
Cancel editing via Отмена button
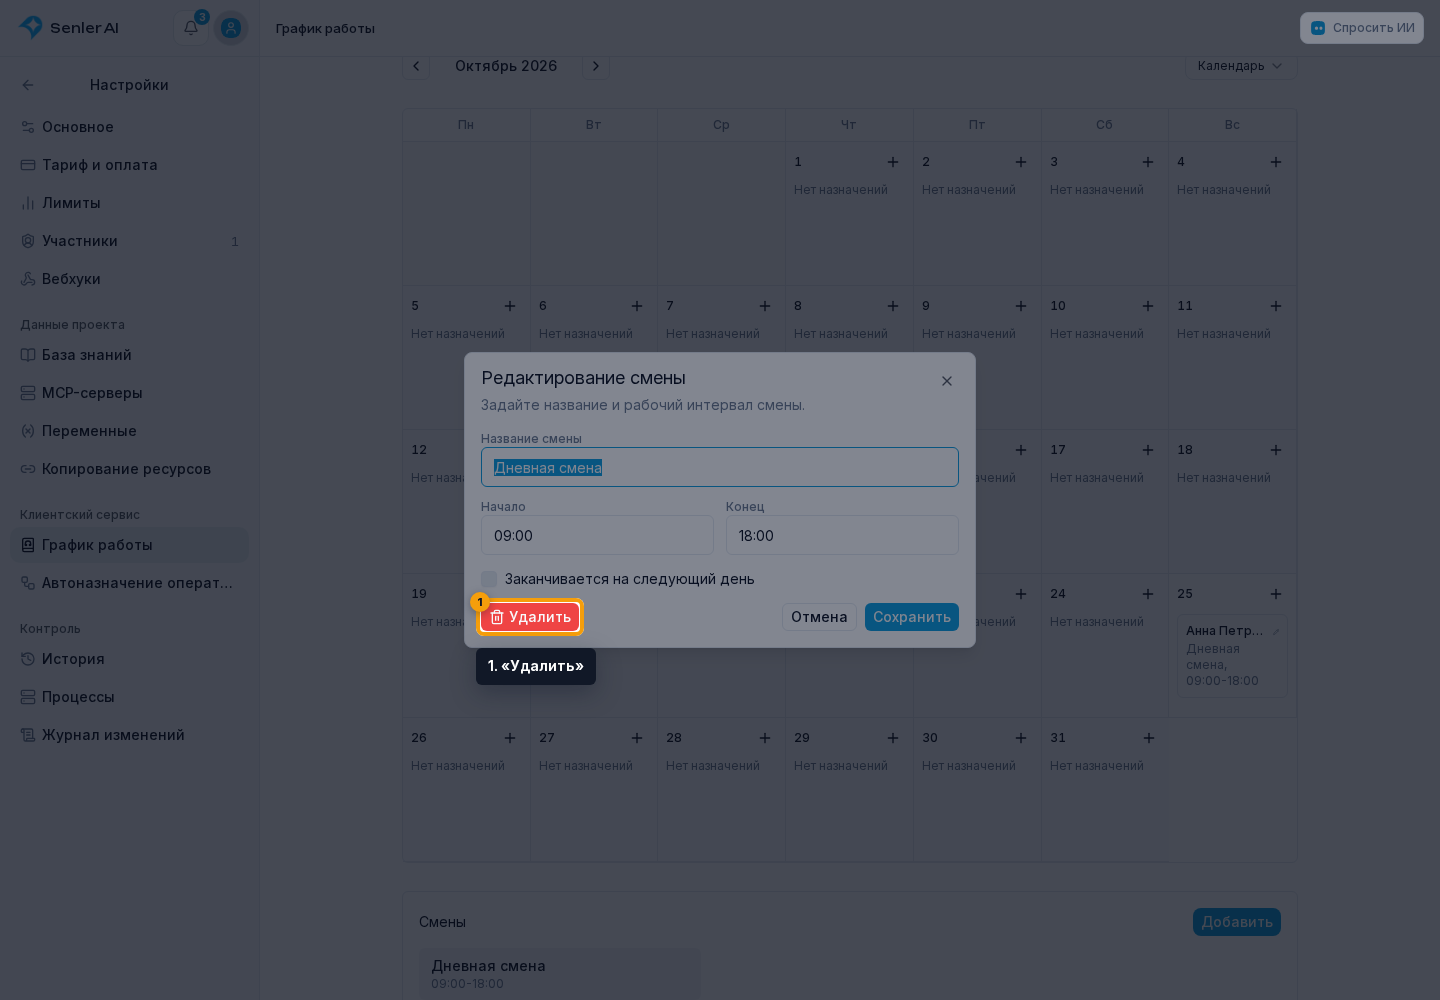click(x=819, y=617)
